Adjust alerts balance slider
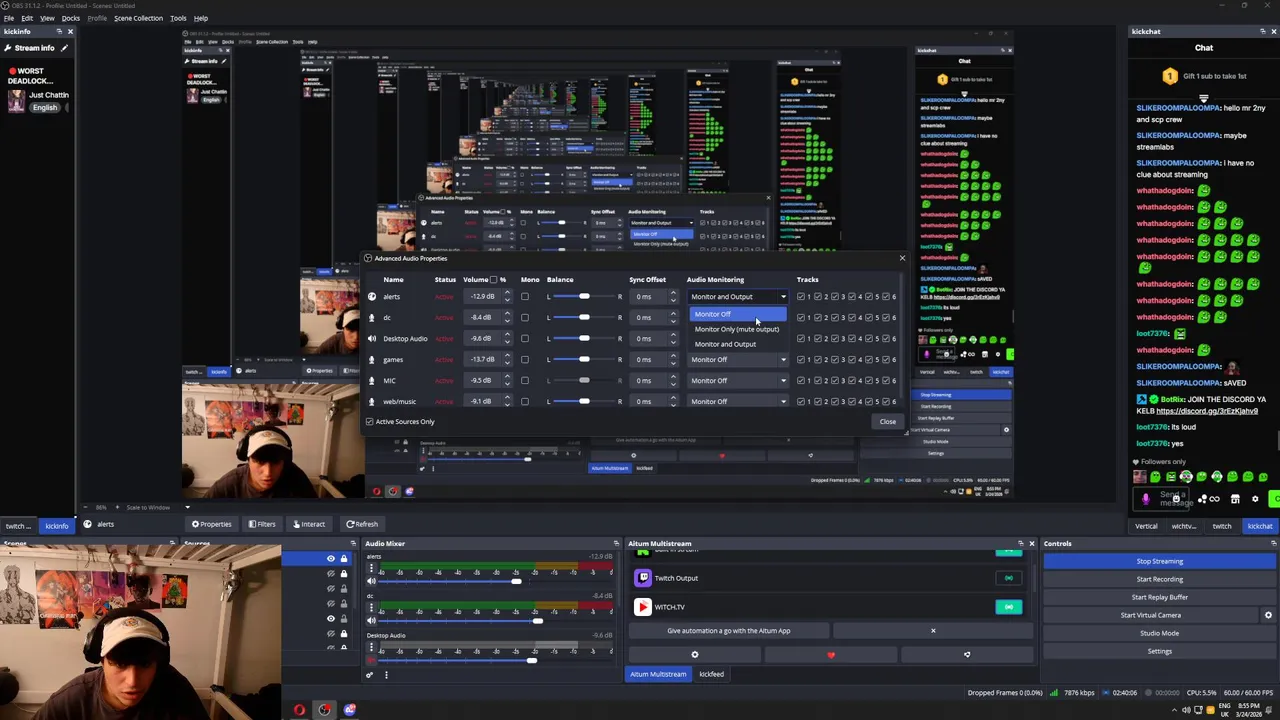Image resolution: width=1280 pixels, height=720 pixels. 584,297
